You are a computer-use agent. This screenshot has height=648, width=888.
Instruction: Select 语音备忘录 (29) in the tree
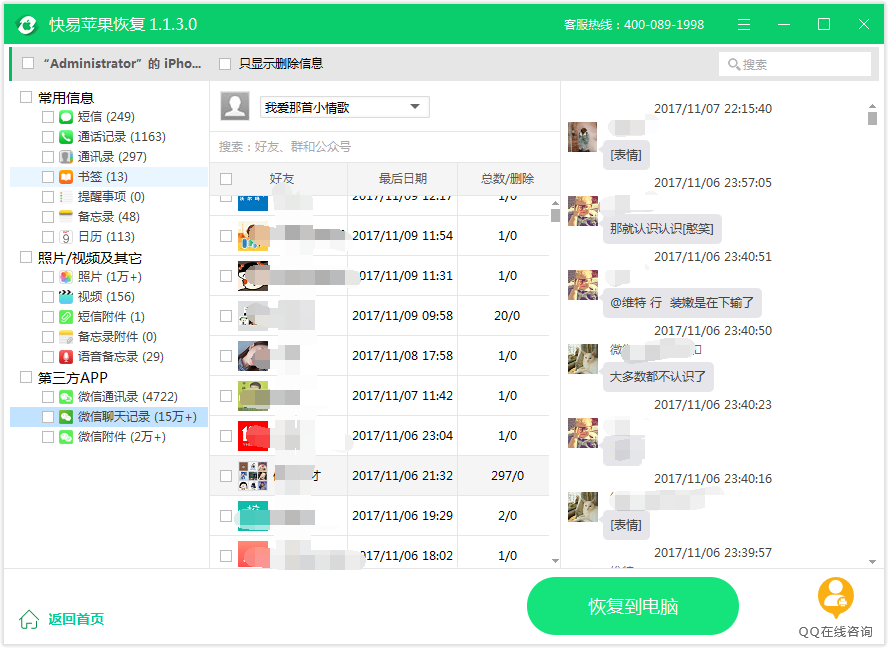121,357
